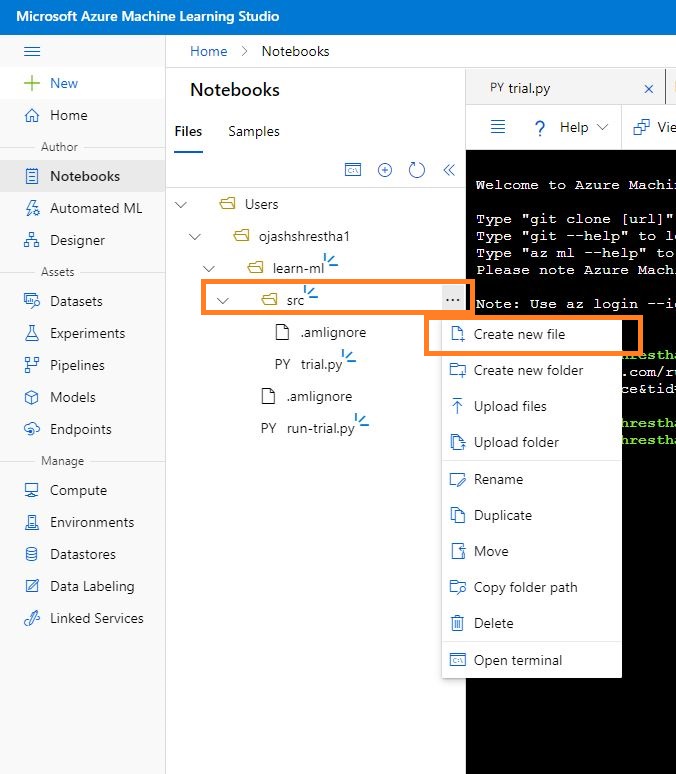Choose Move from context menu
The width and height of the screenshot is (676, 774).
point(531,551)
